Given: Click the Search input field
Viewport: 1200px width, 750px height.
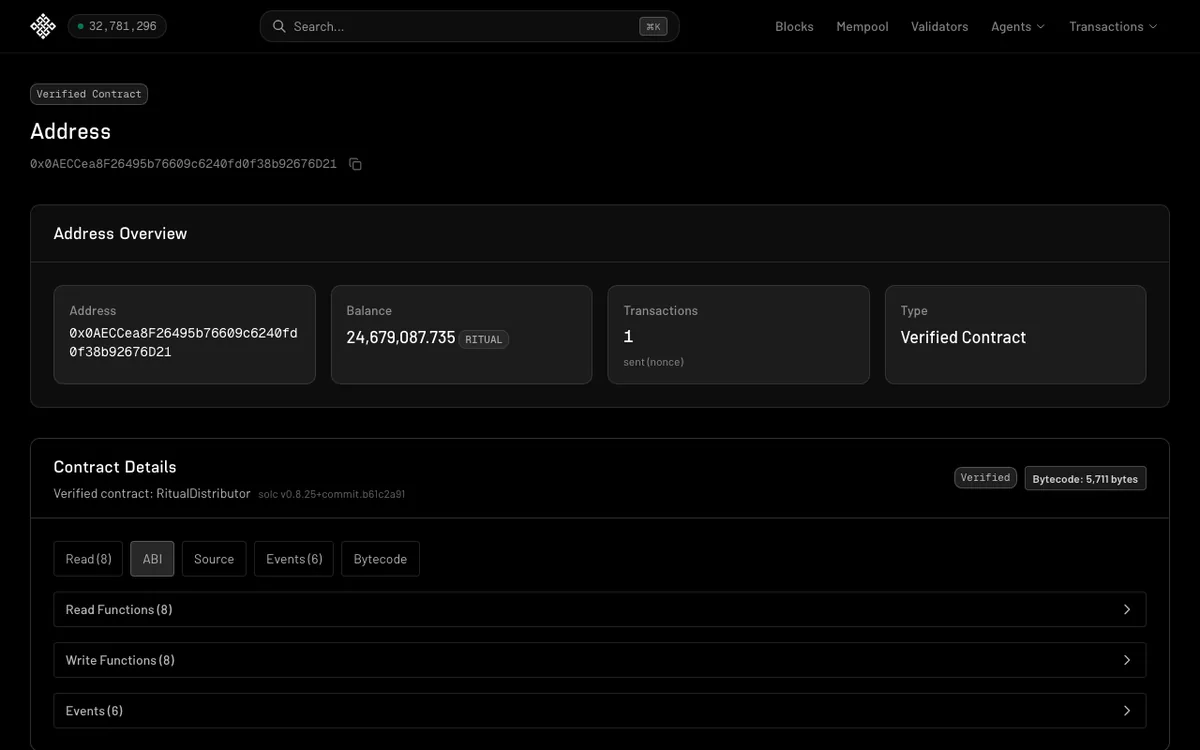Looking at the screenshot, I should (469, 26).
